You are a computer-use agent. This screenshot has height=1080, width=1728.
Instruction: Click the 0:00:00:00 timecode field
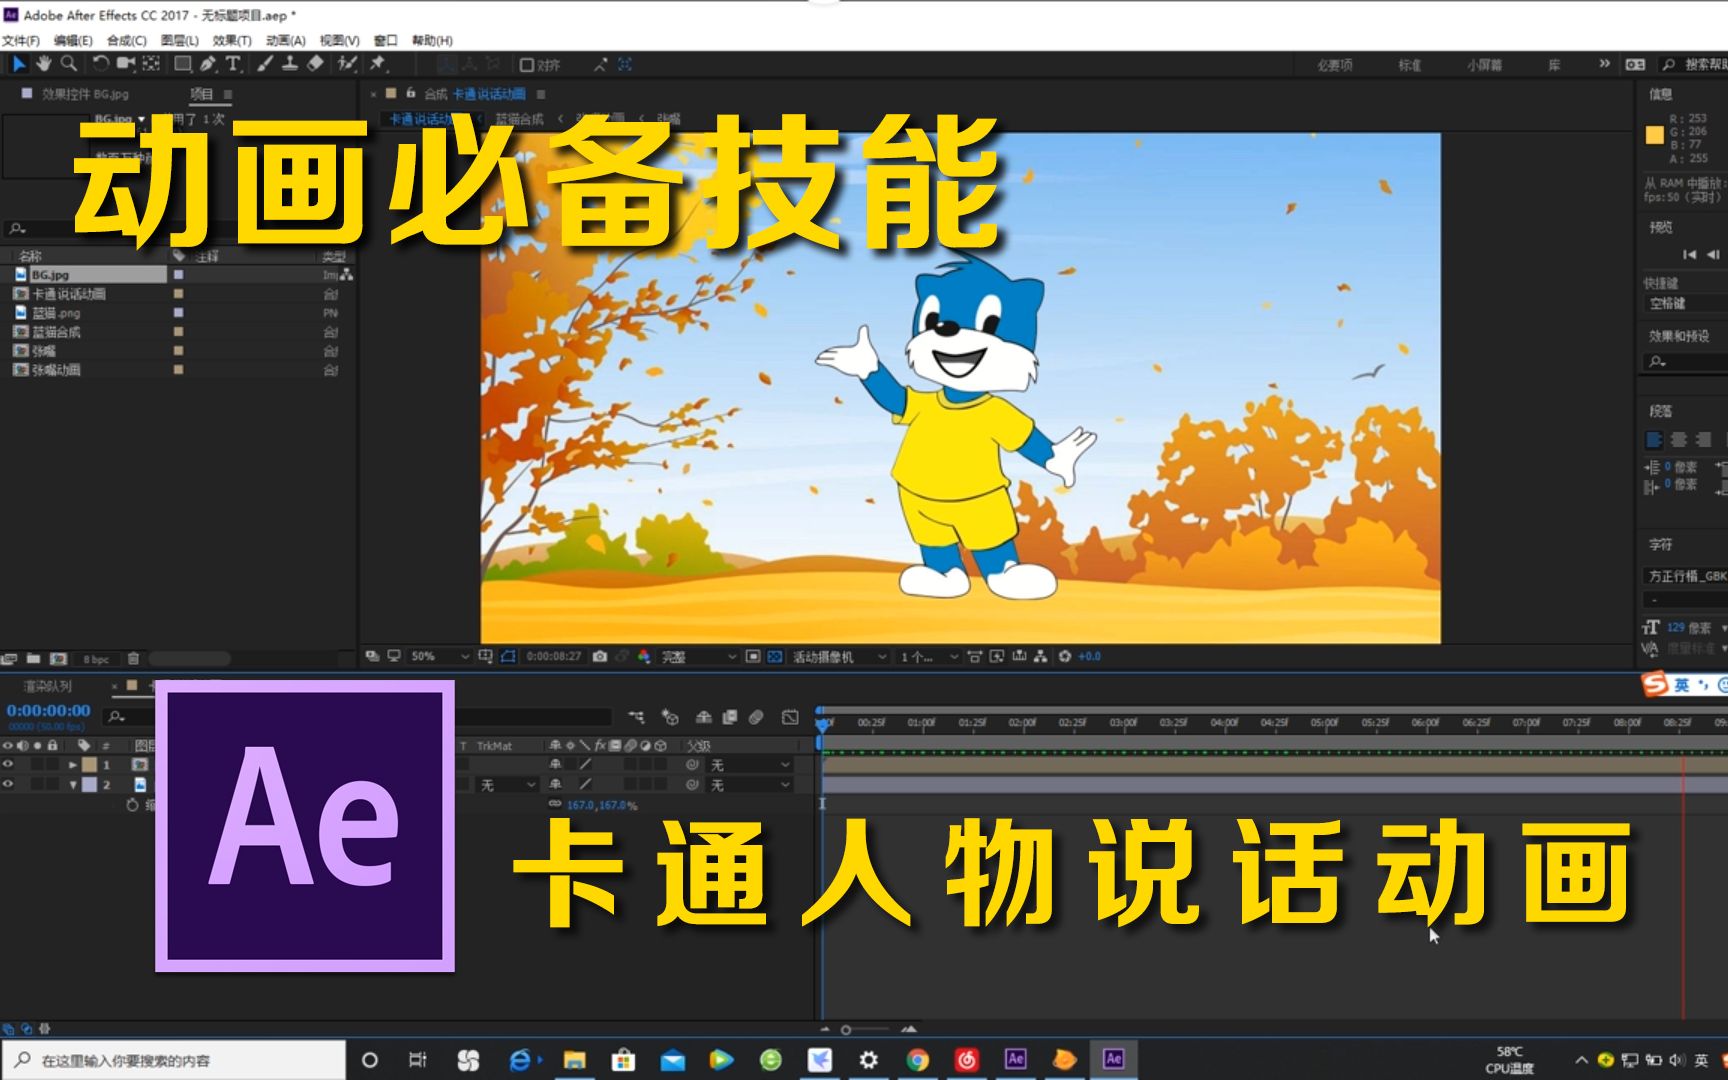click(49, 711)
